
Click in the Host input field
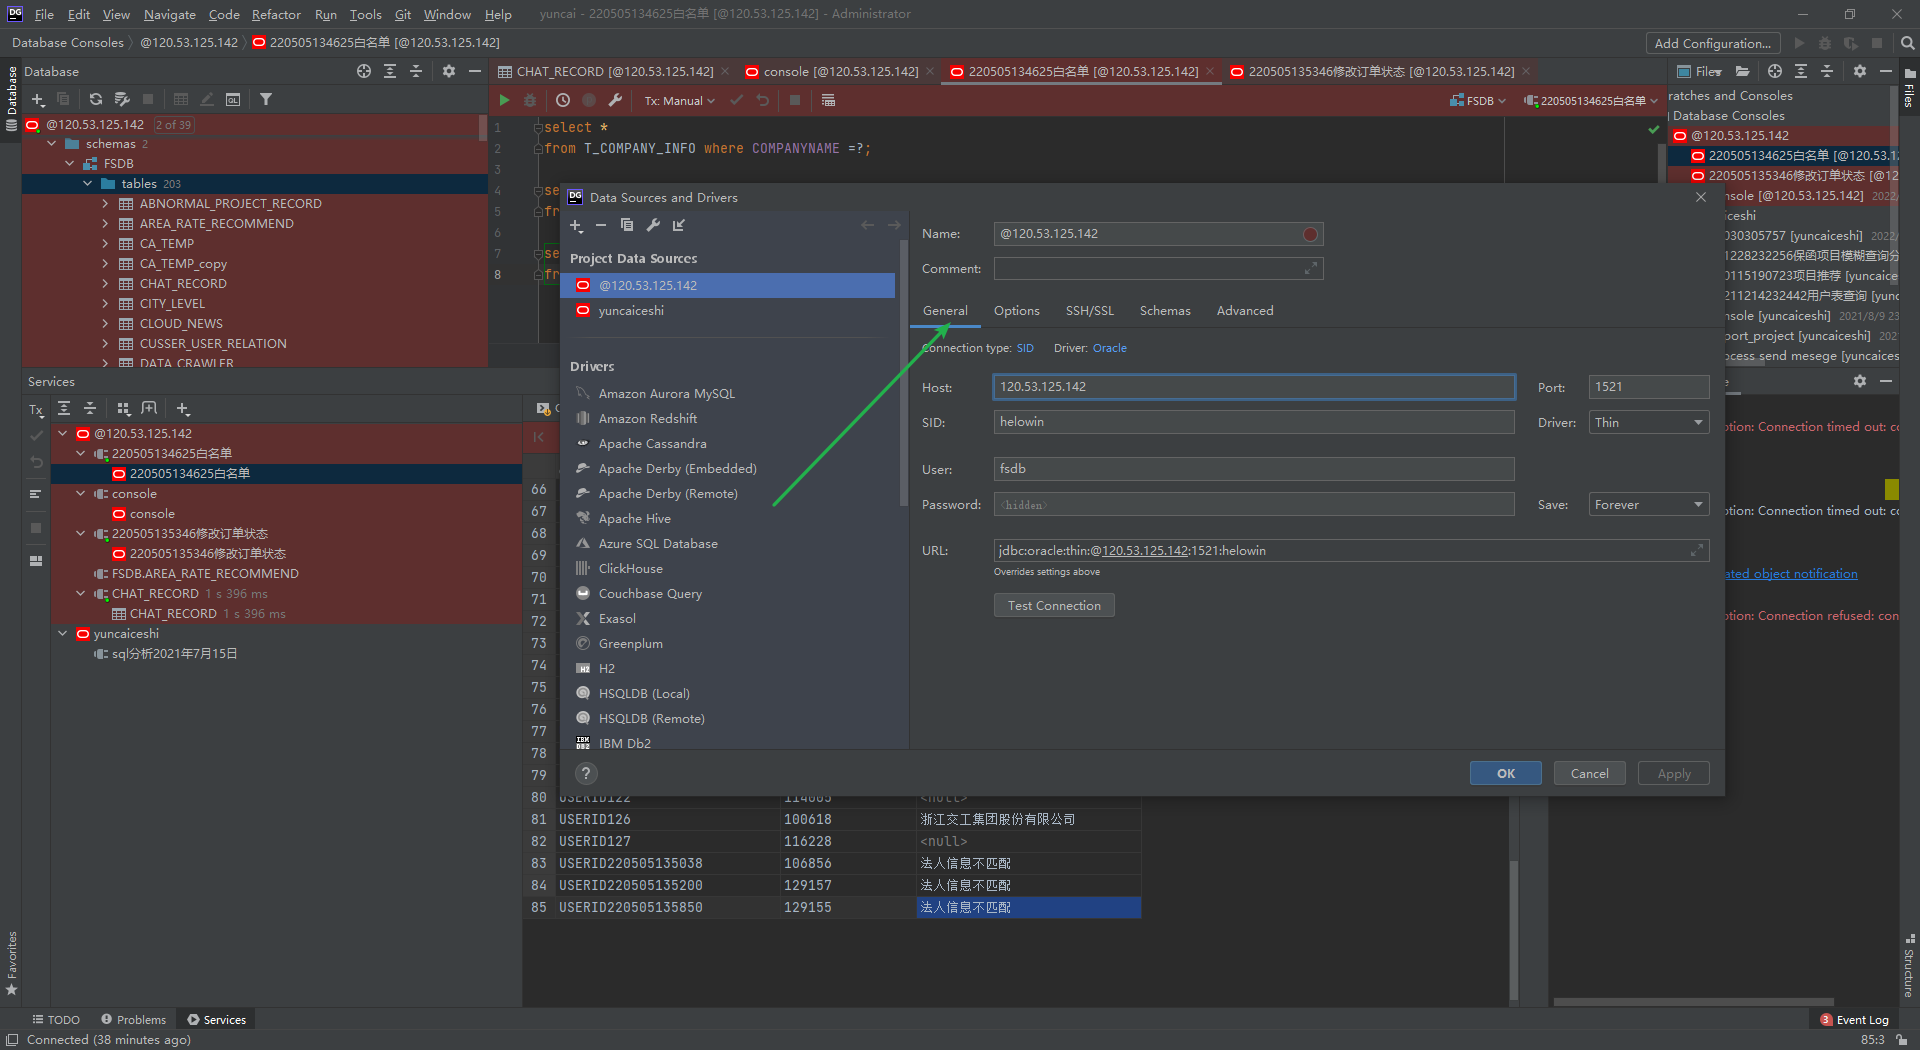[1254, 387]
